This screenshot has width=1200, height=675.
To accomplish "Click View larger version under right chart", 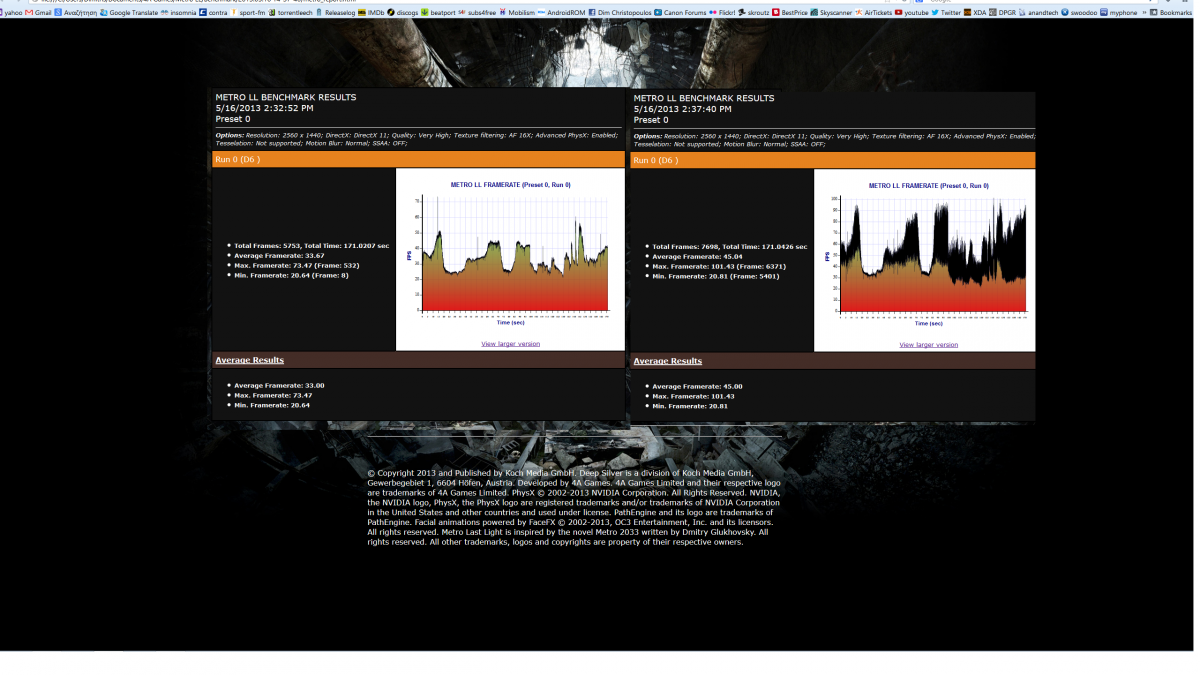I will (928, 344).
